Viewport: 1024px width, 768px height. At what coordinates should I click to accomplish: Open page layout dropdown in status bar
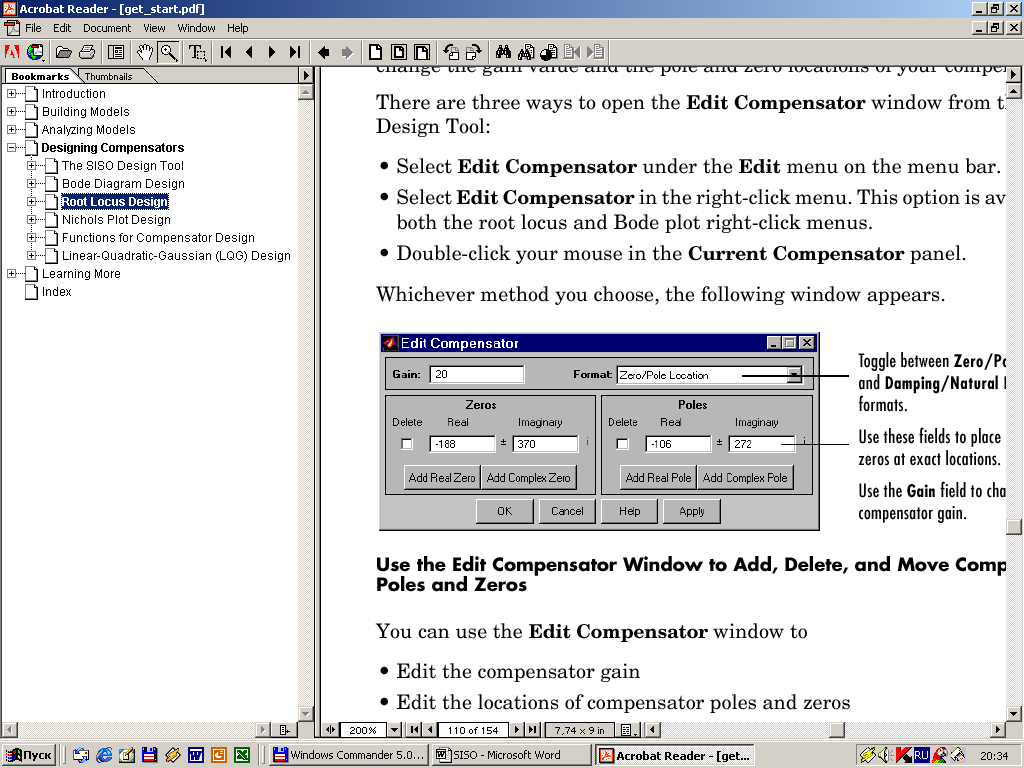point(628,729)
